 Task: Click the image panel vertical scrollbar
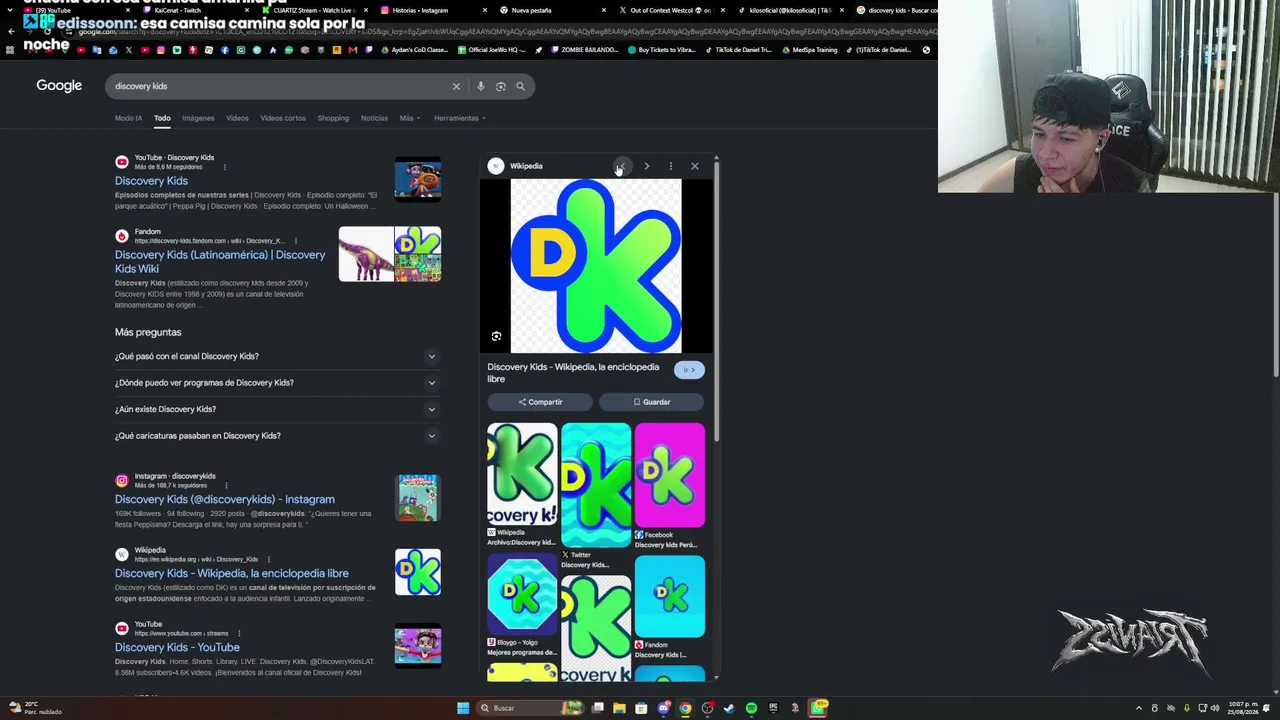tap(716, 300)
